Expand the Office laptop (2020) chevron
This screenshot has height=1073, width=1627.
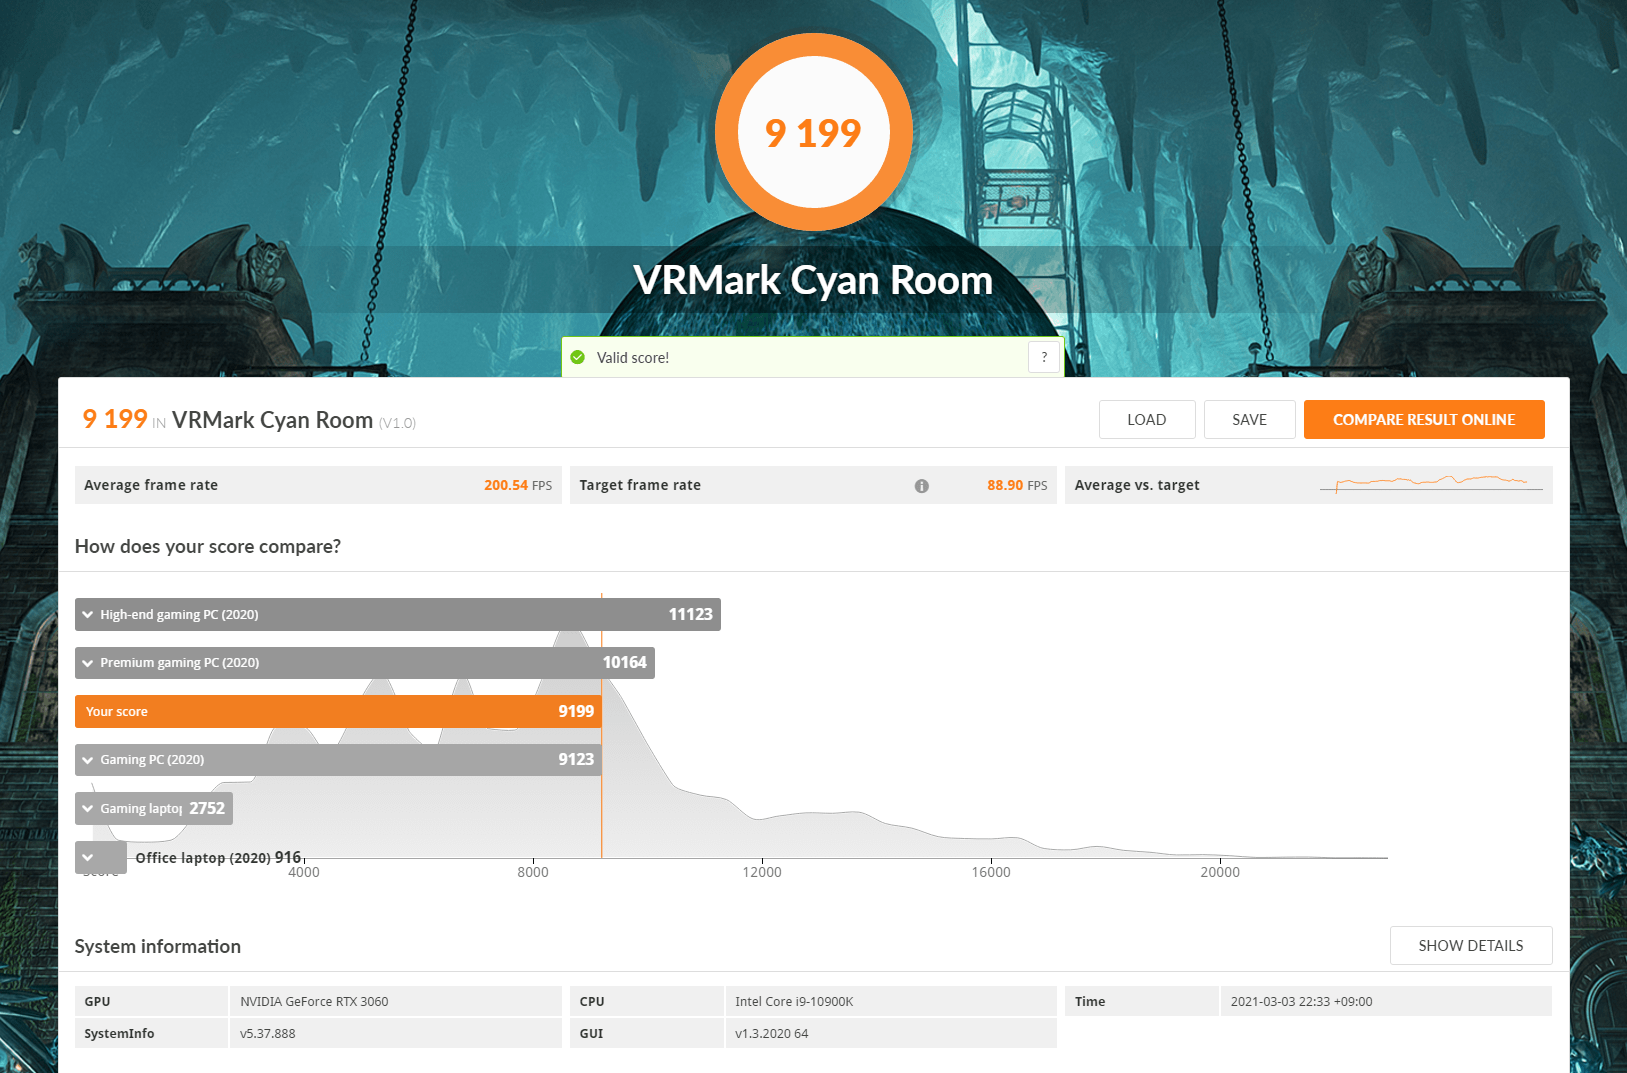click(88, 858)
